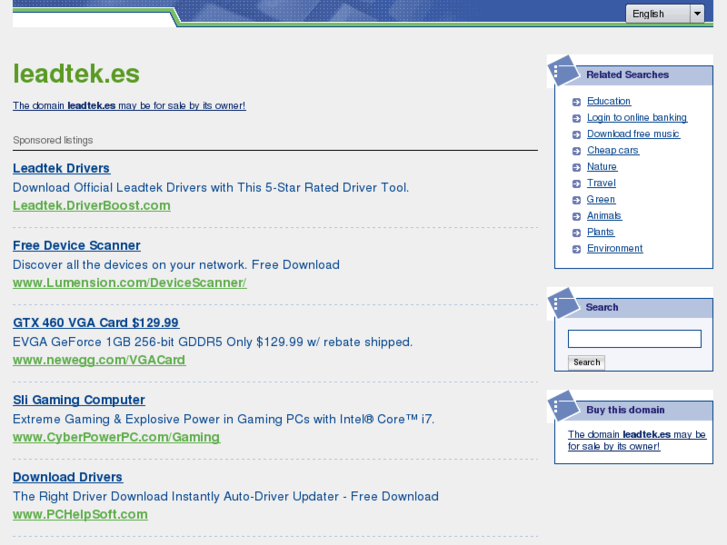Click the Sponsored listings label

(x=53, y=140)
